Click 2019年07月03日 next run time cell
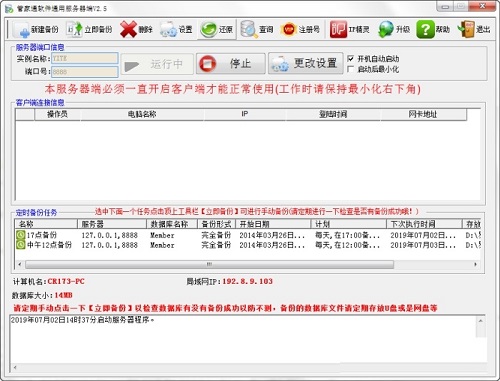Image resolution: width=500 pixels, height=381 pixels. 423,245
